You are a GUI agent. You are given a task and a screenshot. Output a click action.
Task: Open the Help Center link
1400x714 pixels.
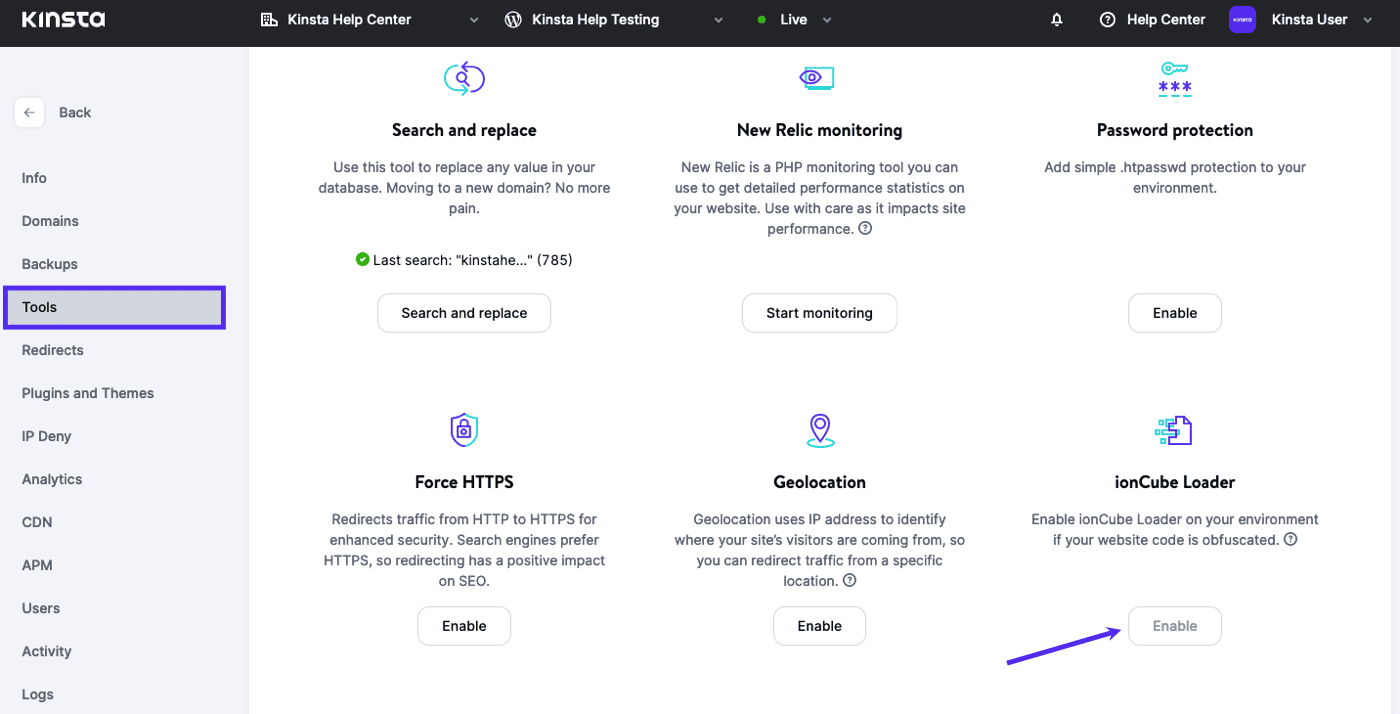pyautogui.click(x=1166, y=20)
